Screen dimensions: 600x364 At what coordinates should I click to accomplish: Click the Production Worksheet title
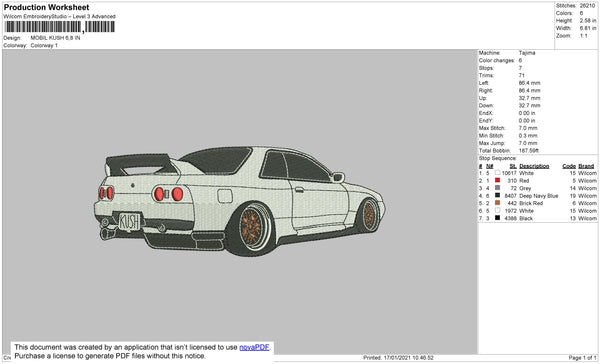pyautogui.click(x=46, y=7)
